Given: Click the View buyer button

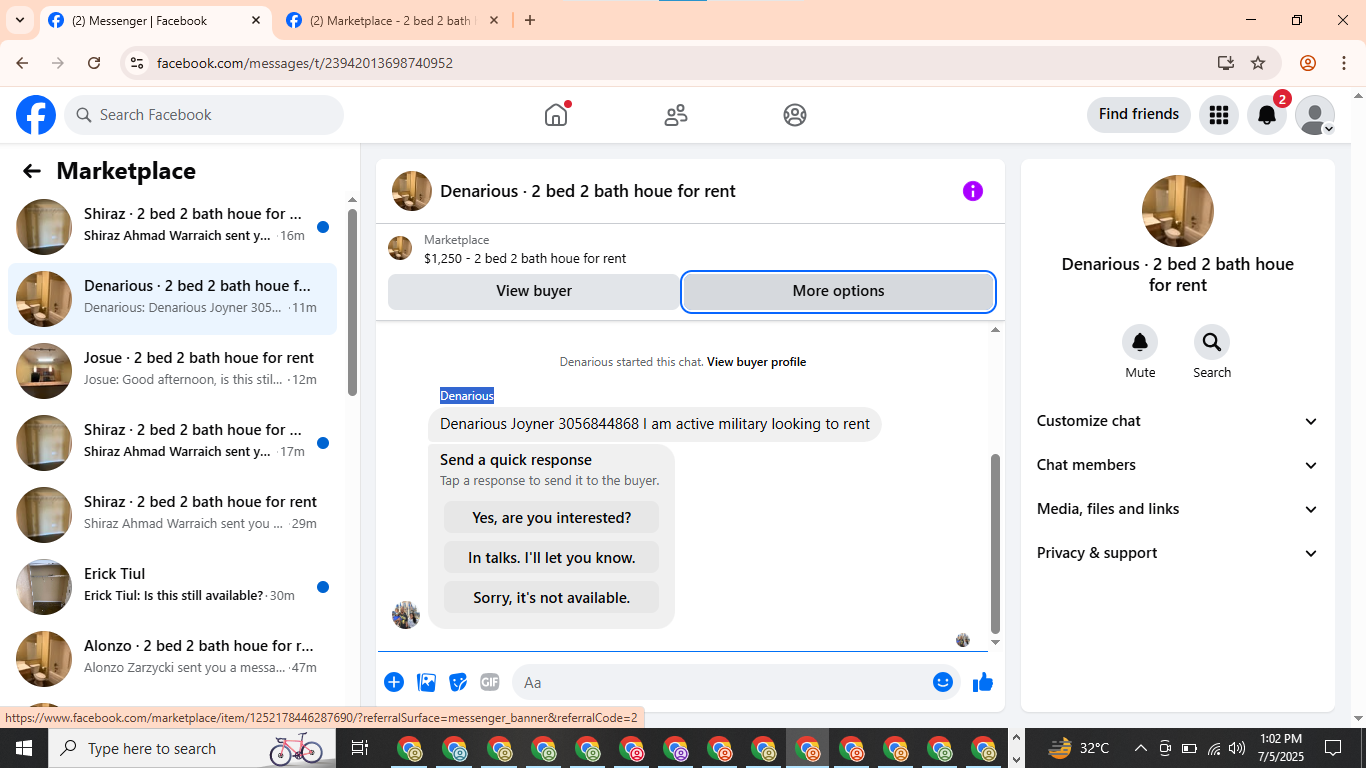Looking at the screenshot, I should (534, 291).
